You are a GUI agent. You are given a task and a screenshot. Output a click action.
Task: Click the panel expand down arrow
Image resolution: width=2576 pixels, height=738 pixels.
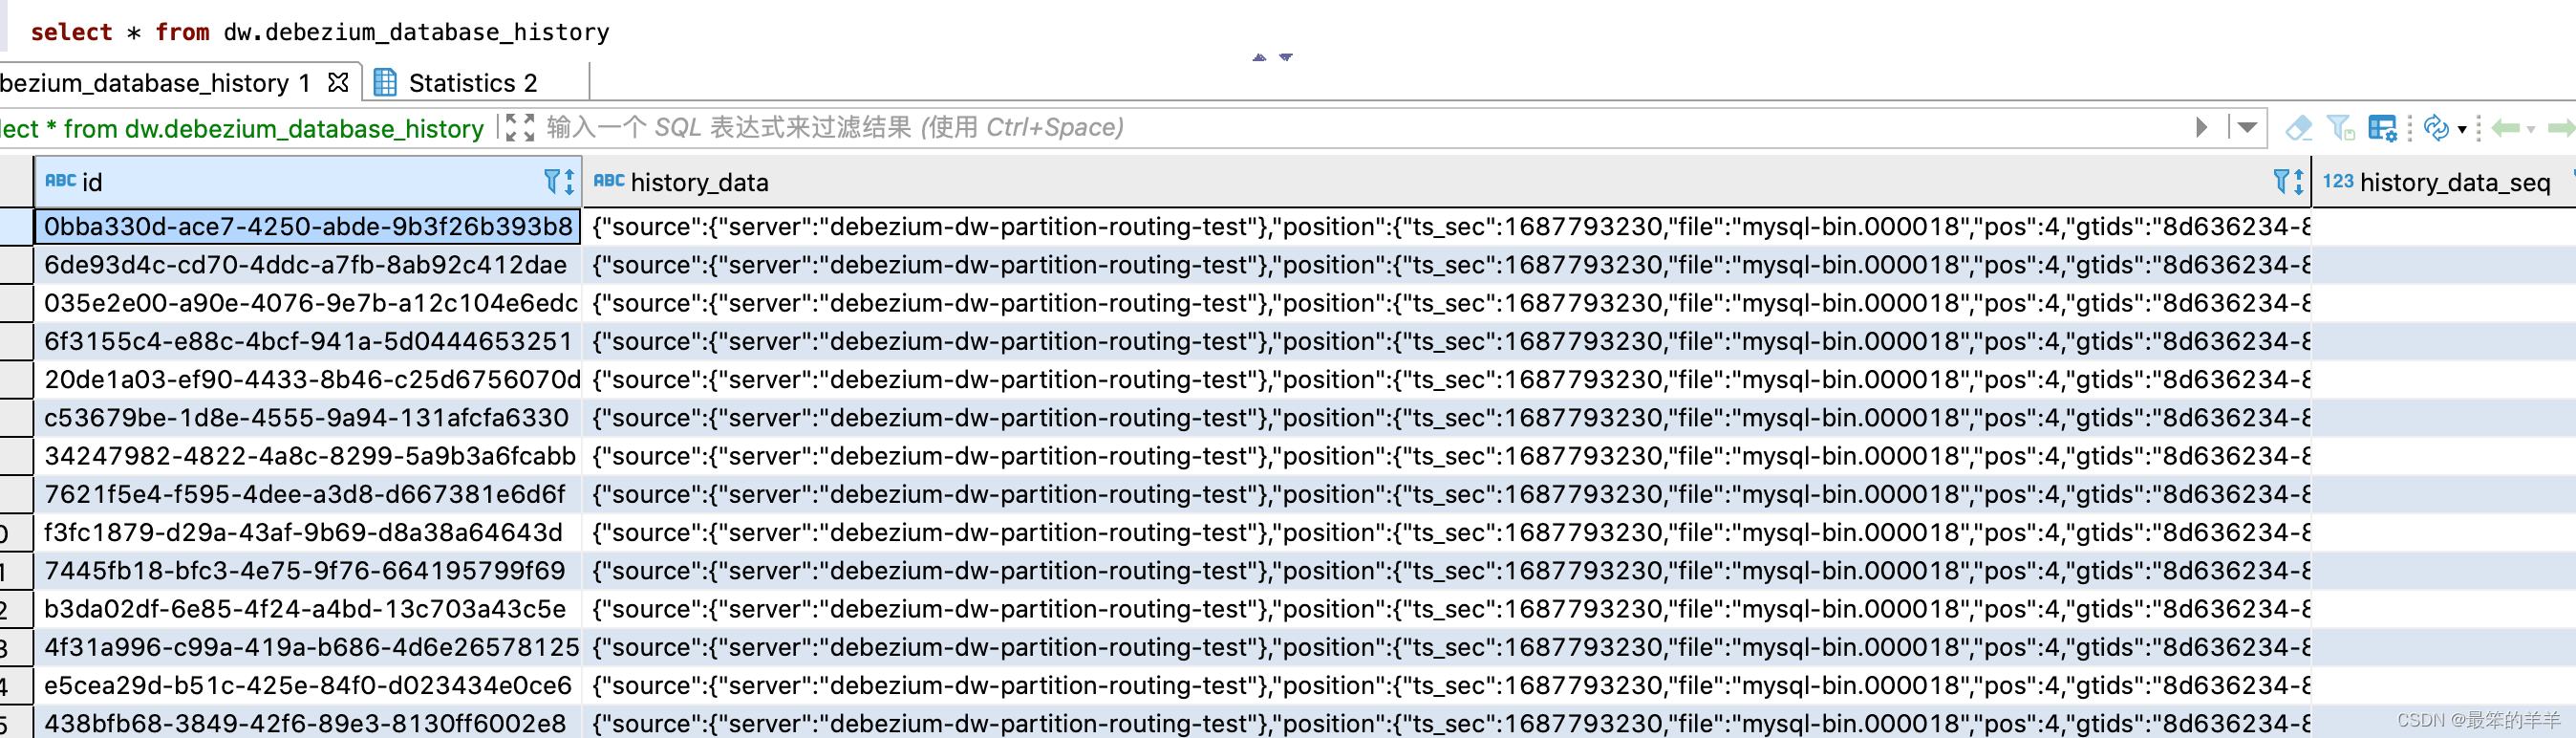[1286, 57]
